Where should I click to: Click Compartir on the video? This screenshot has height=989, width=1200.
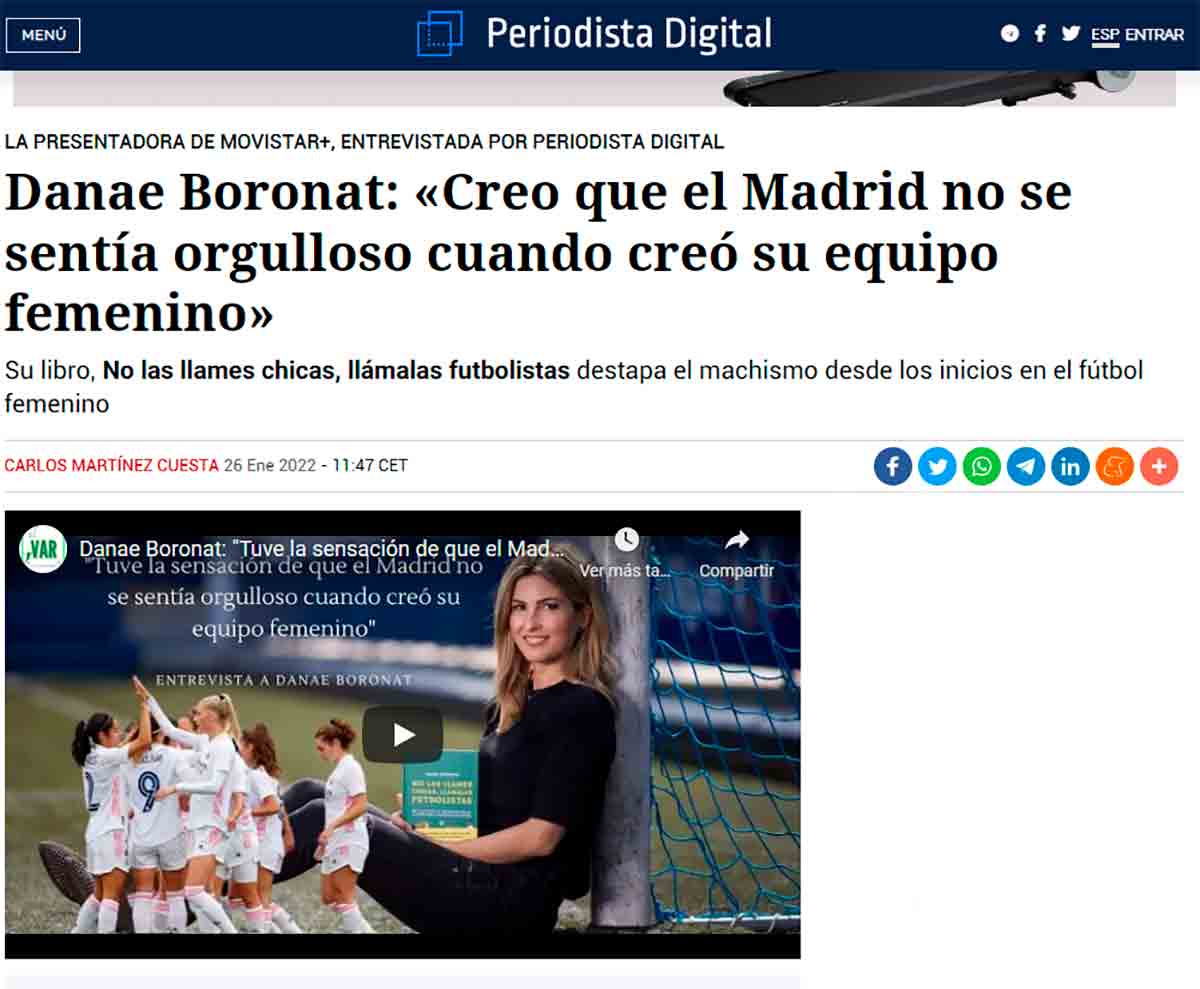point(737,554)
